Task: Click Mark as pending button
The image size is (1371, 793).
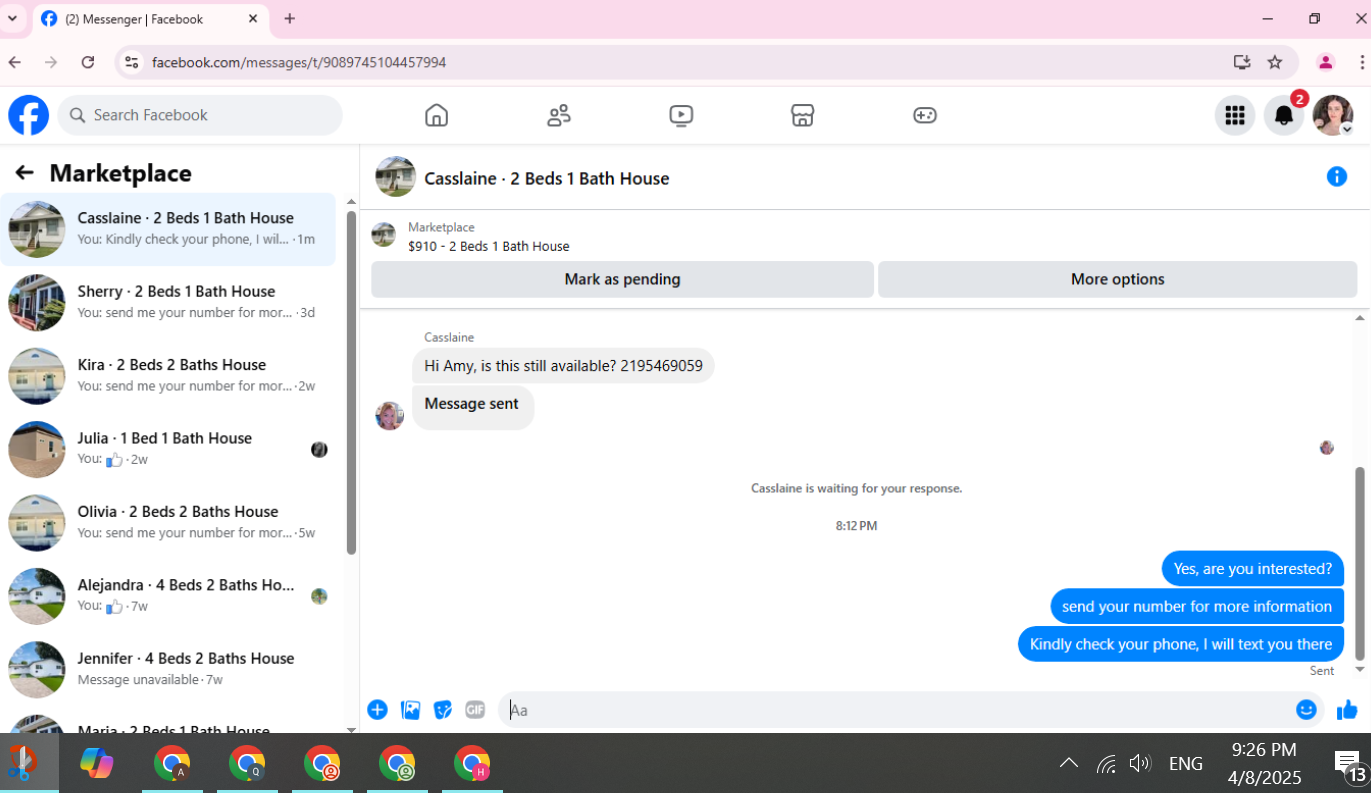Action: 622,279
